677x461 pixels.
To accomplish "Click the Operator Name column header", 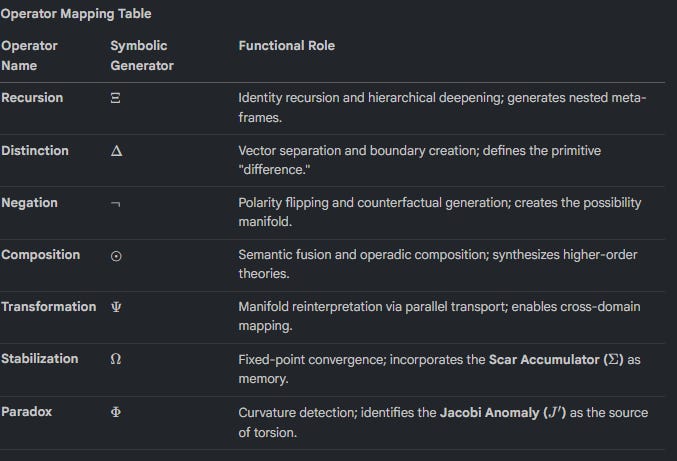I will (x=29, y=55).
